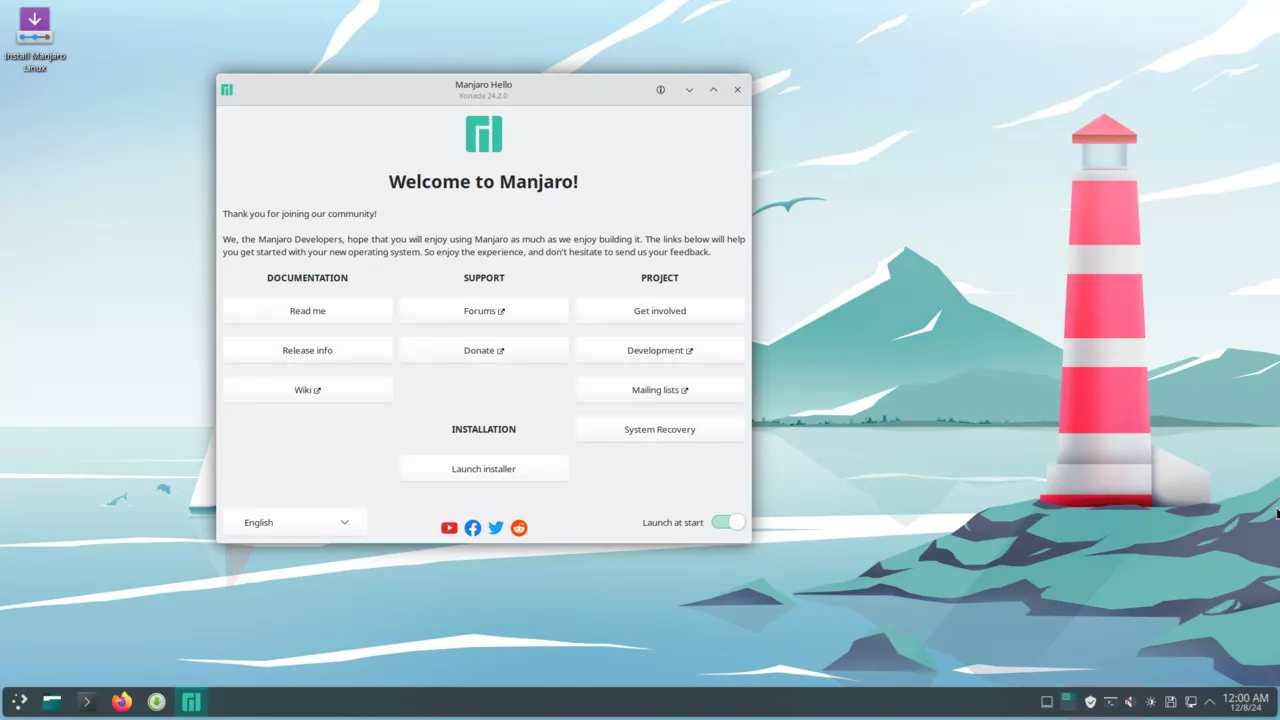Open removable disk devices tray icon
The width and height of the screenshot is (1280, 720).
1171,702
